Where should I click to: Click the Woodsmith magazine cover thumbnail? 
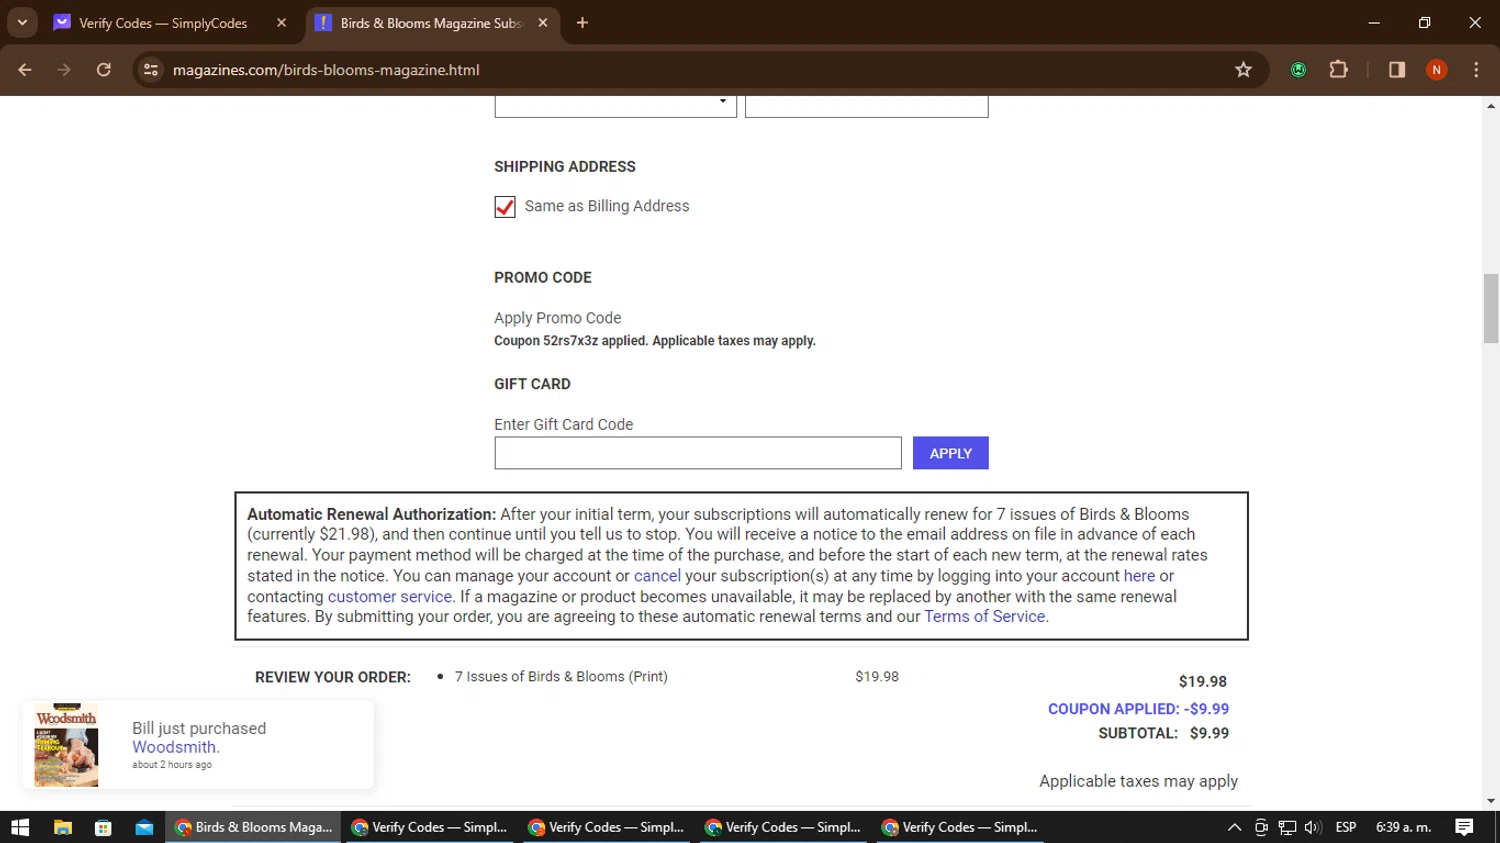pyautogui.click(x=66, y=745)
